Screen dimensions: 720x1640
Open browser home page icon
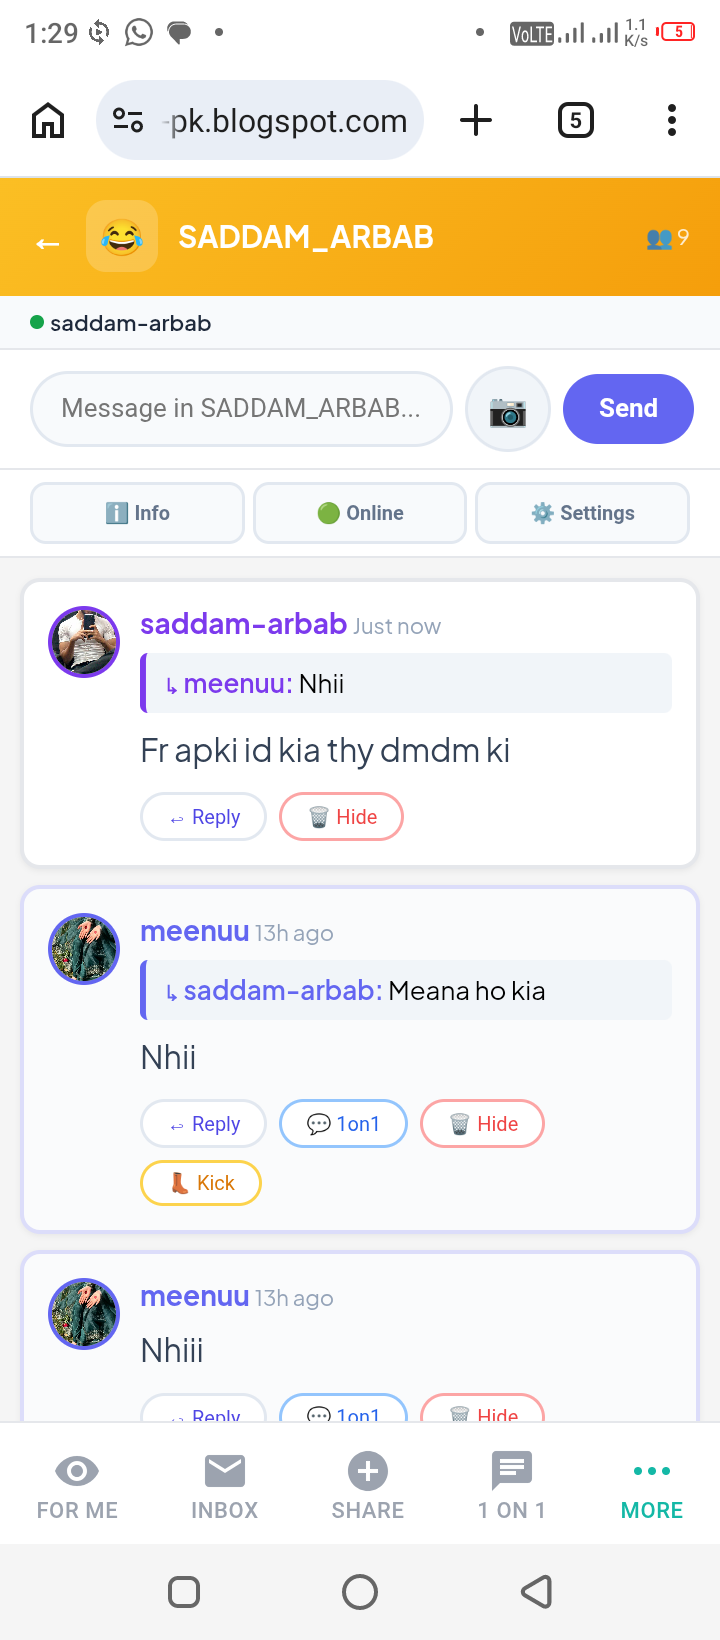coord(48,121)
